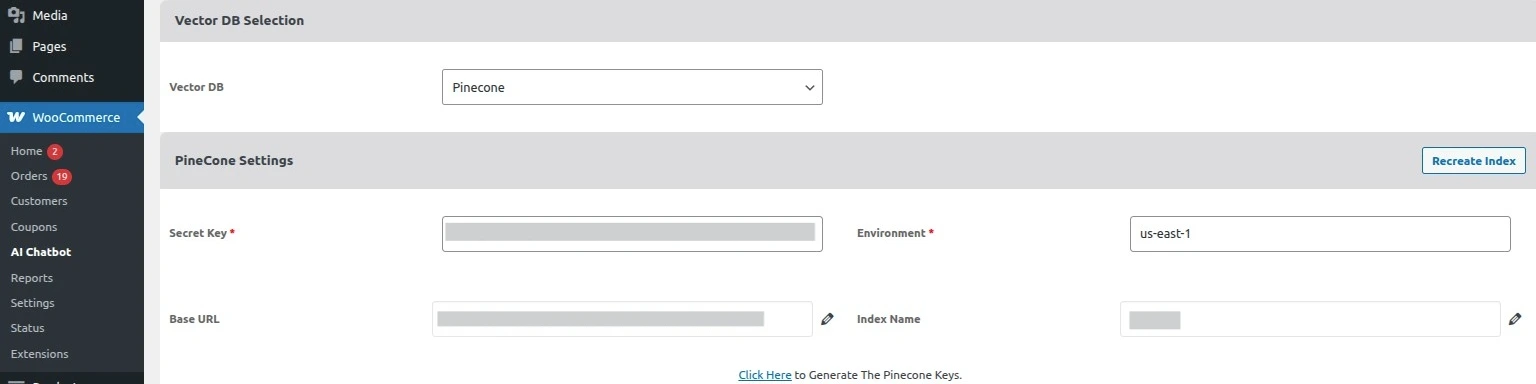Click the Index Name field

tap(1310, 319)
